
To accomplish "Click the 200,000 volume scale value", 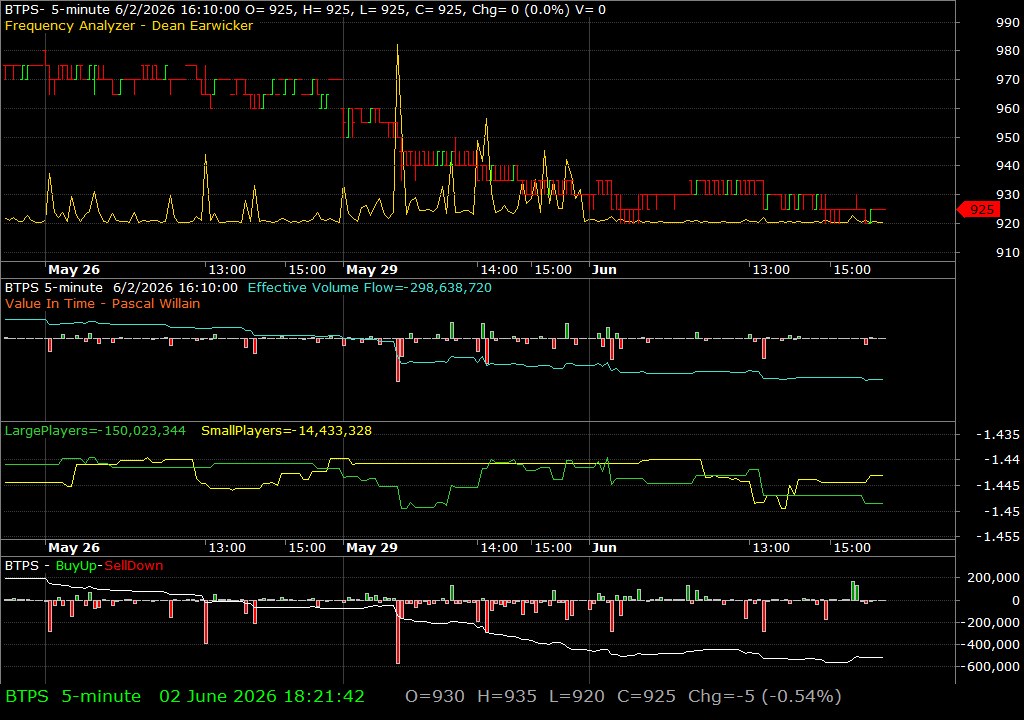I will 993,578.
